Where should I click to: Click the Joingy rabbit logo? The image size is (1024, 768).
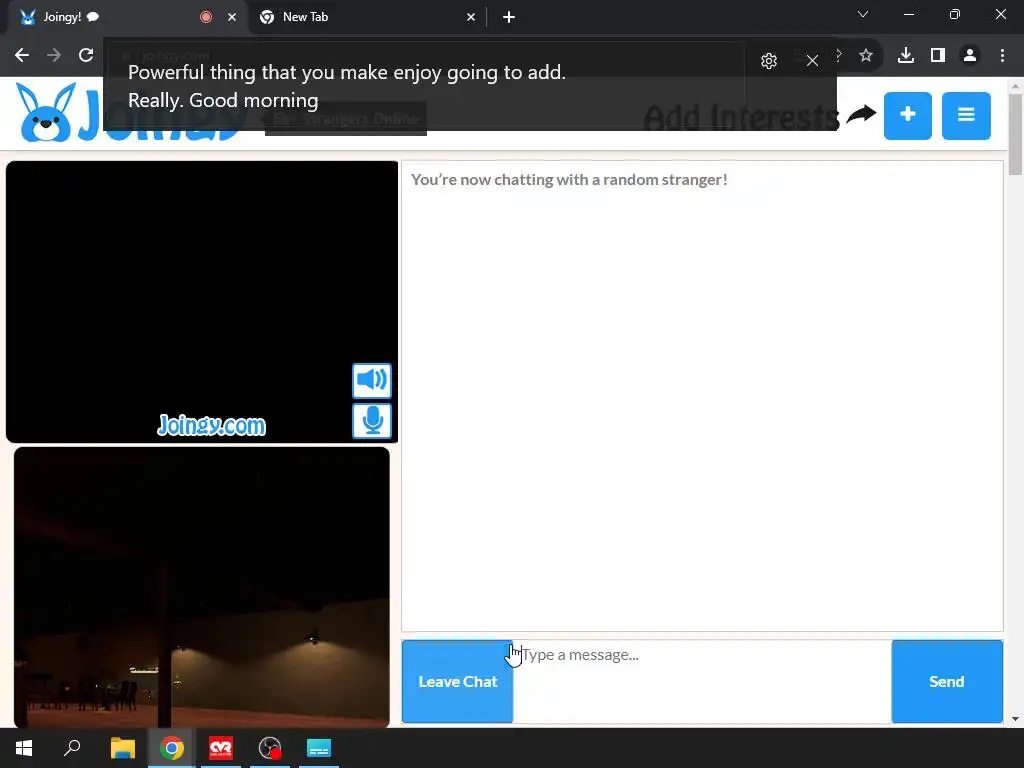pyautogui.click(x=46, y=112)
